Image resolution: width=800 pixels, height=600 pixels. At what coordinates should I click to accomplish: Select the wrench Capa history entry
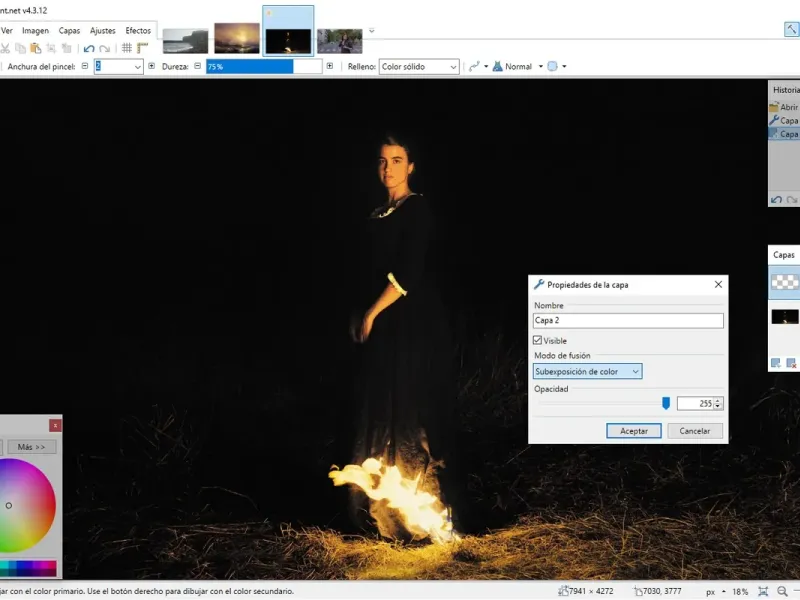pyautogui.click(x=784, y=120)
